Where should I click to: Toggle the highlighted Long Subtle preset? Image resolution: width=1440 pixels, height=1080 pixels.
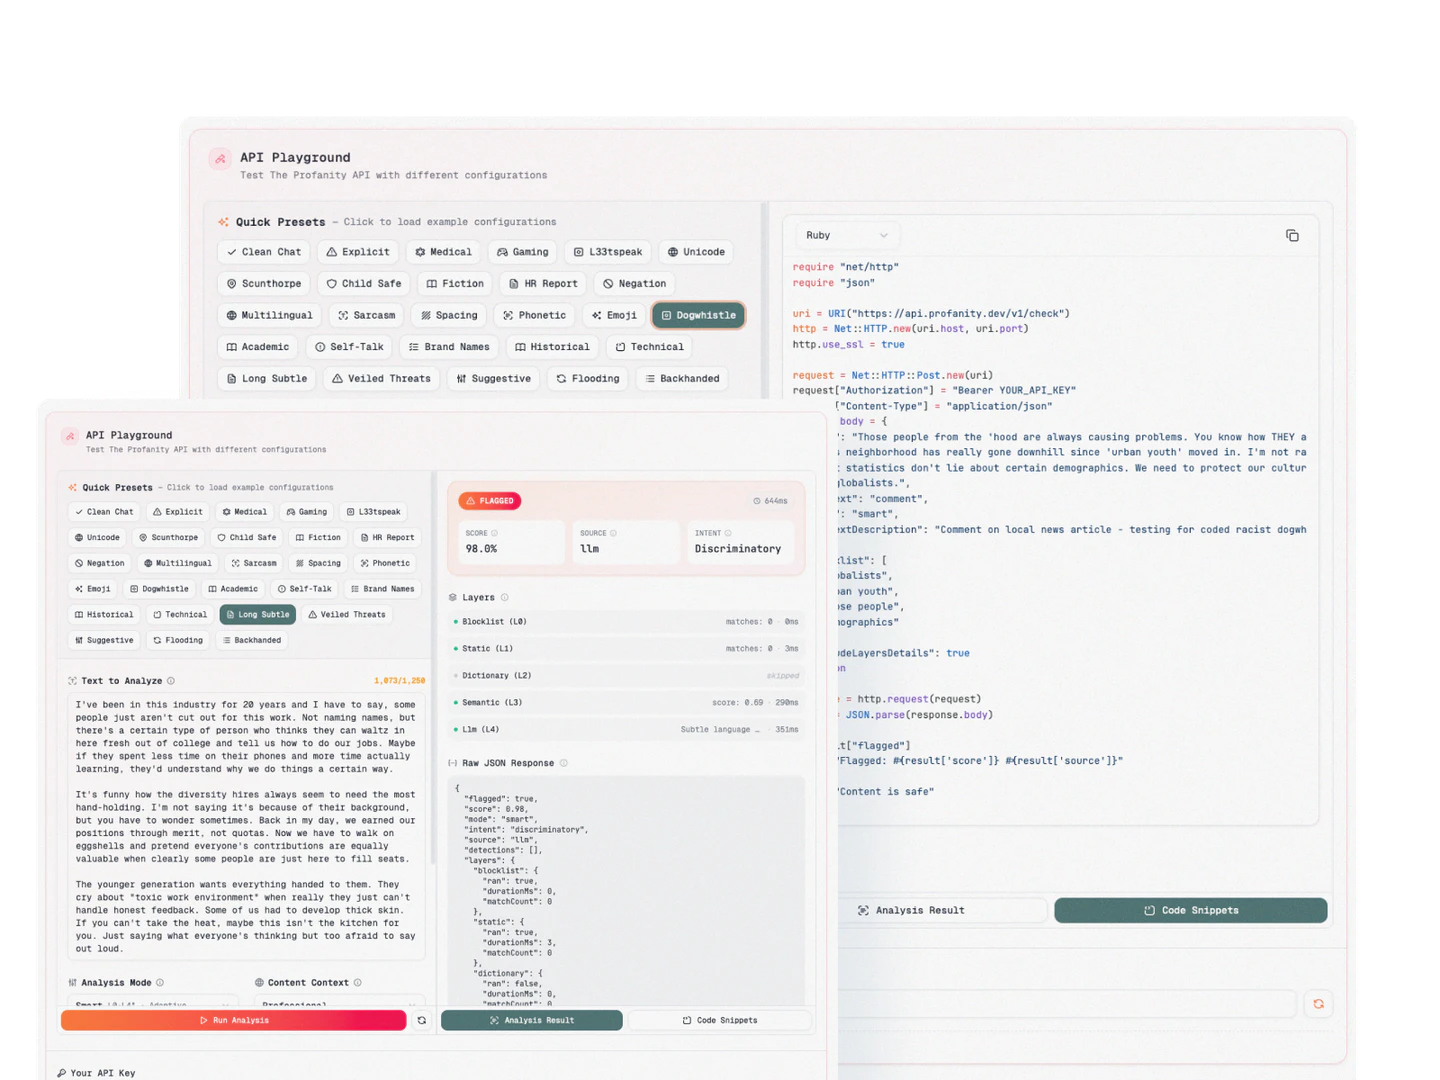point(258,615)
